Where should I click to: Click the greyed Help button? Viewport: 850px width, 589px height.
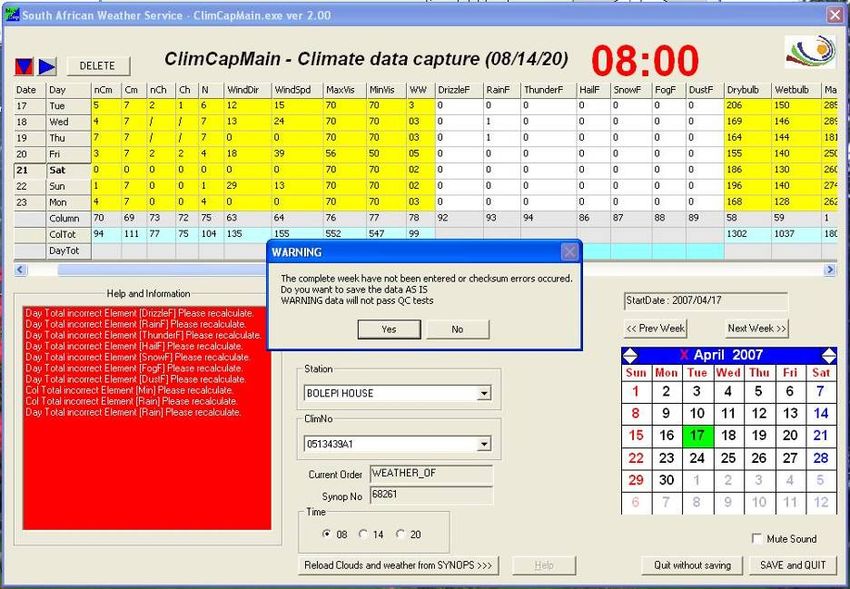[544, 565]
